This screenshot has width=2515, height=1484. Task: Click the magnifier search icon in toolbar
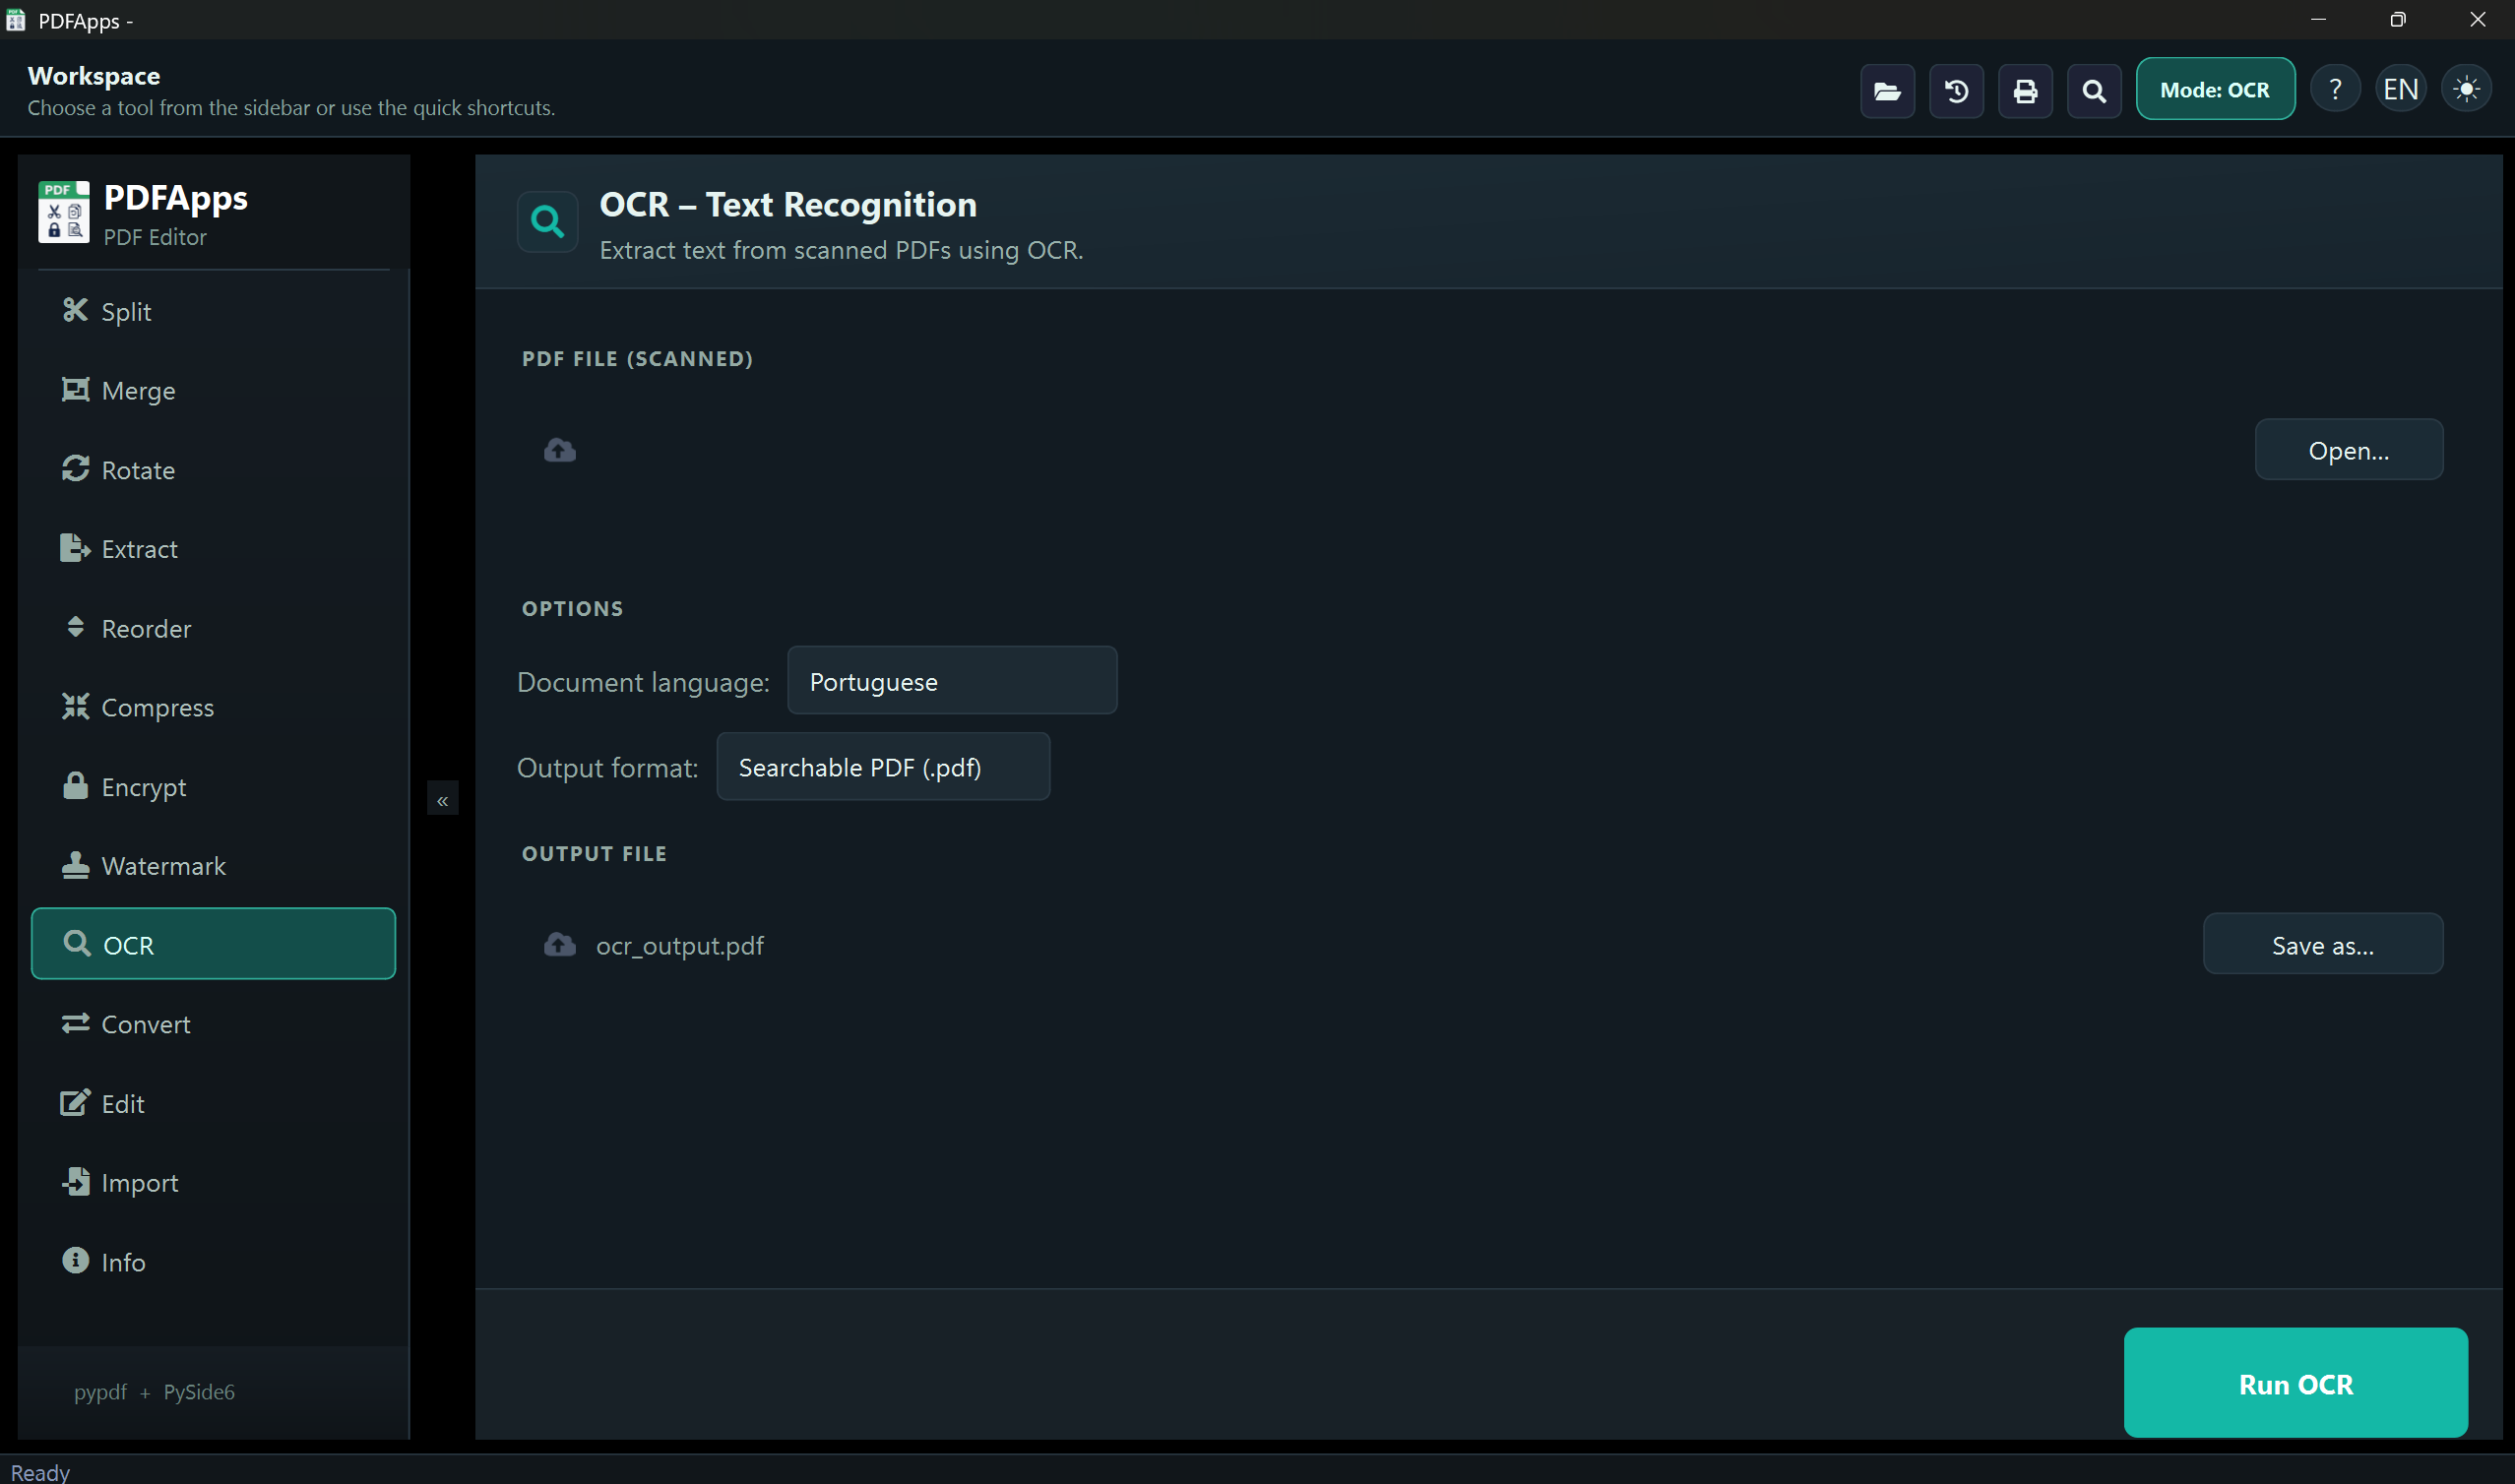click(2094, 91)
